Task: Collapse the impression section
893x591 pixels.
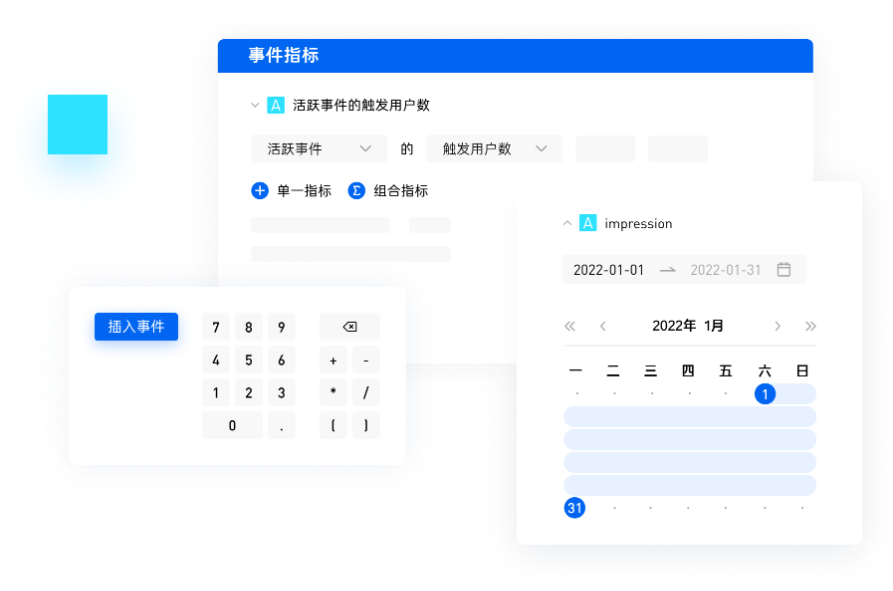Action: [567, 223]
